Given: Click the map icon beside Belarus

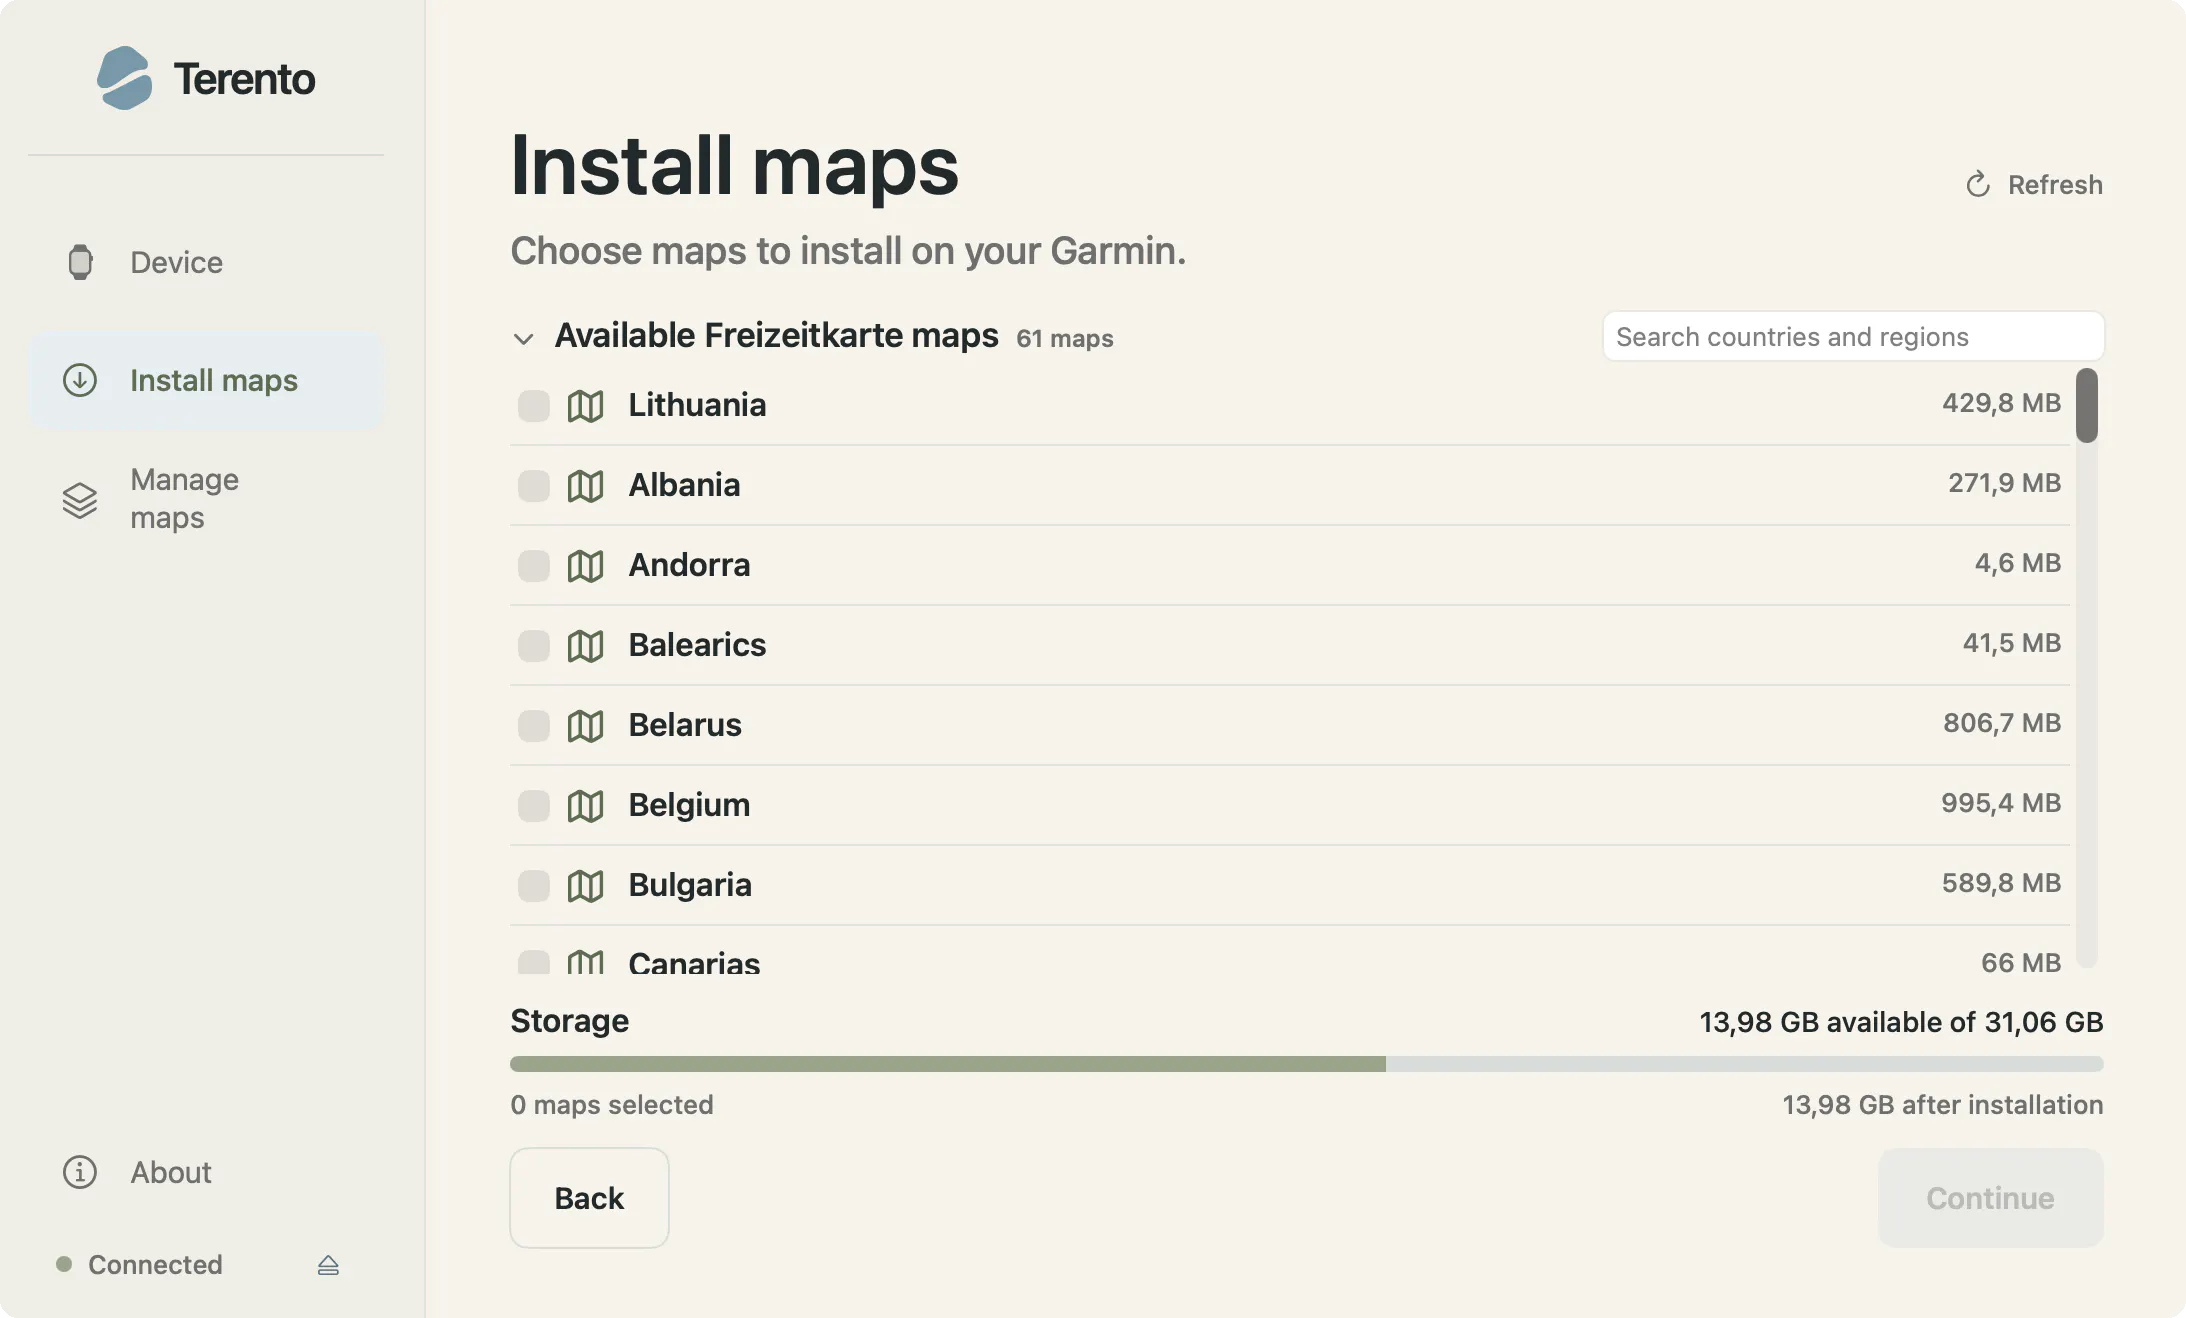Looking at the screenshot, I should coord(586,725).
